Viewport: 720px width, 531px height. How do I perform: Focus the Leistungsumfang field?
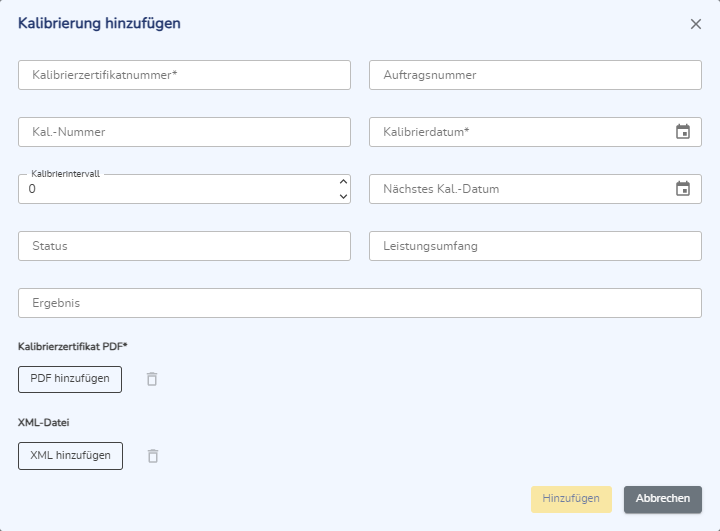point(535,246)
